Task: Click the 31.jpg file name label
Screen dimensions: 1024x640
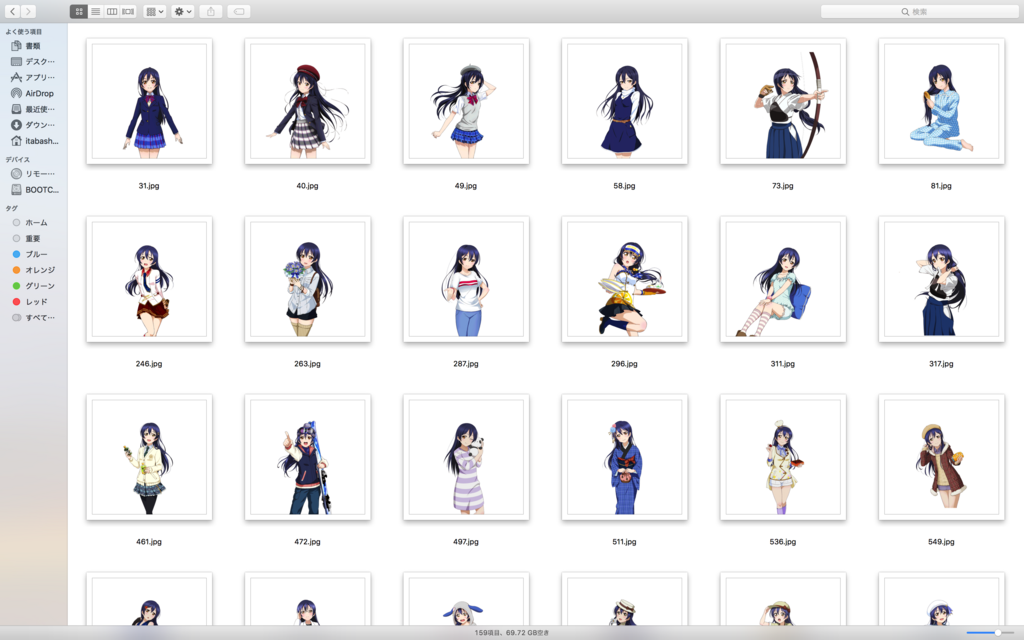Action: [x=149, y=186]
